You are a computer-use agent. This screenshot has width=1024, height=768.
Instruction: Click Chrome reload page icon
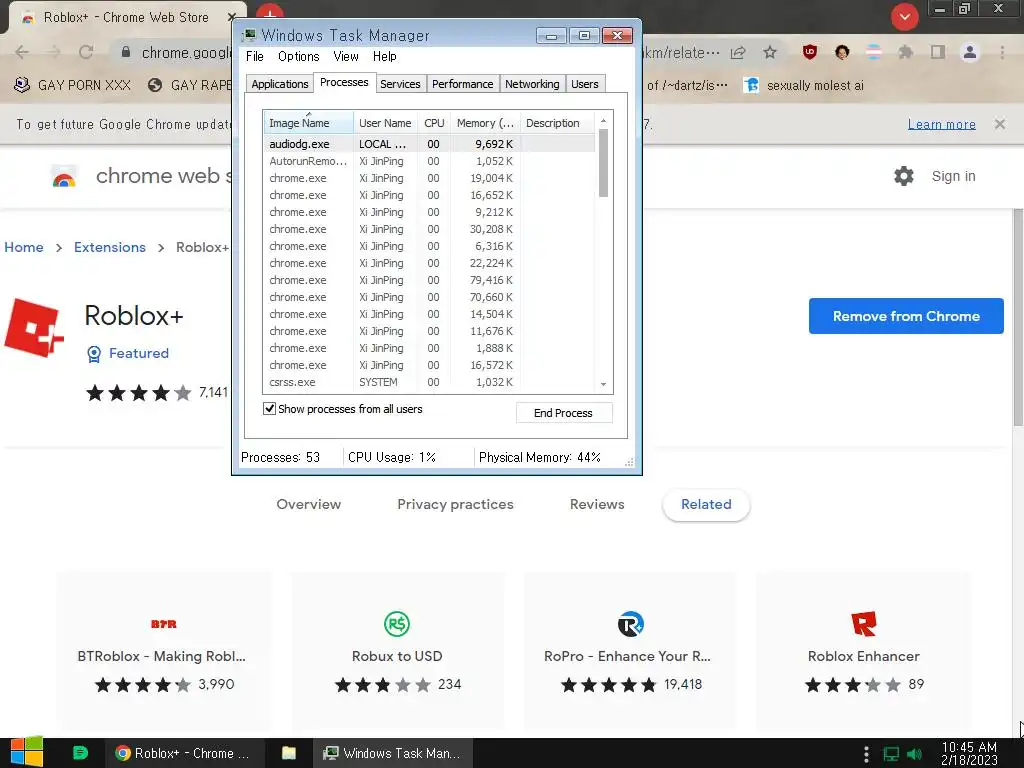[86, 52]
